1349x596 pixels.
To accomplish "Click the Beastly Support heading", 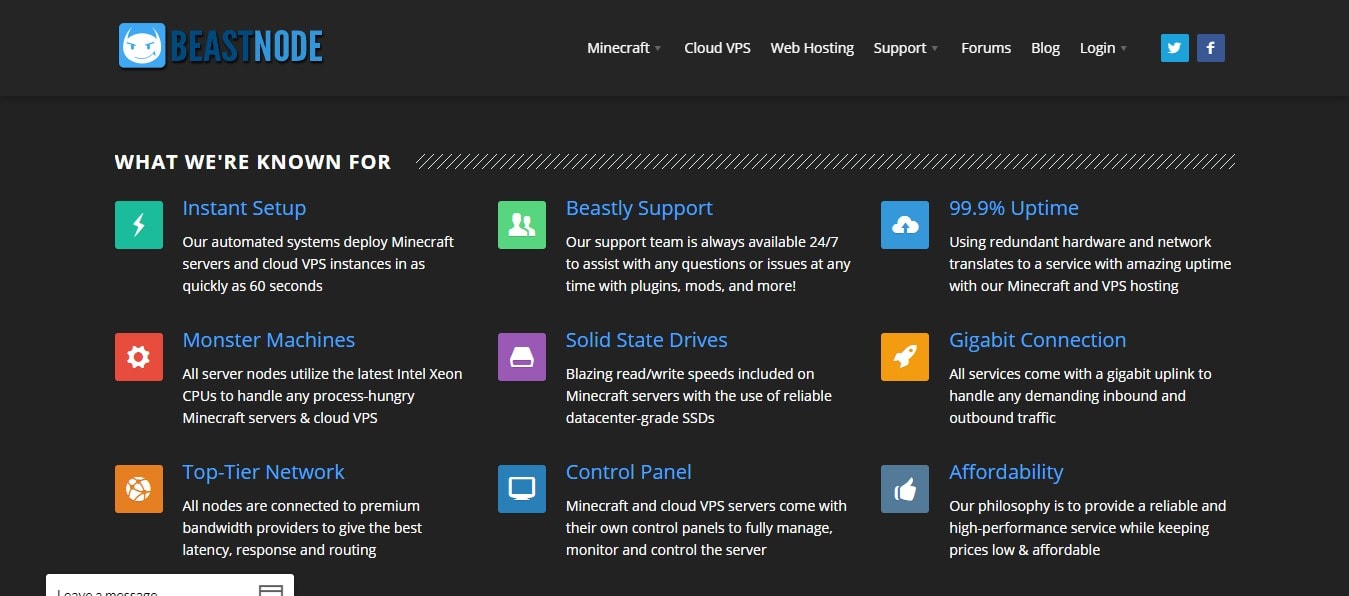I will click(639, 208).
